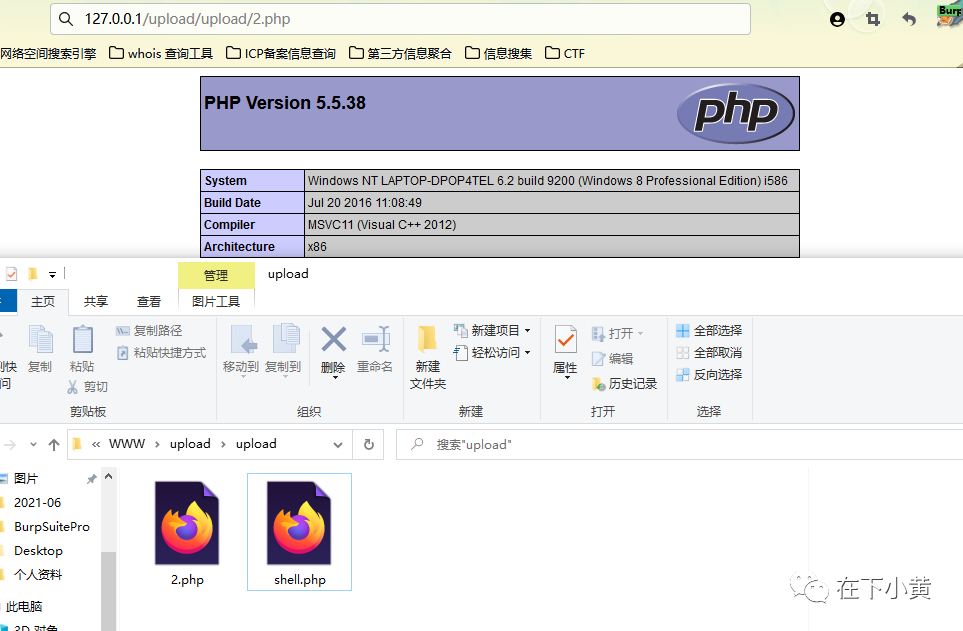Open the quick access toolbar customize dropdown
The width and height of the screenshot is (963, 631).
tap(52, 275)
